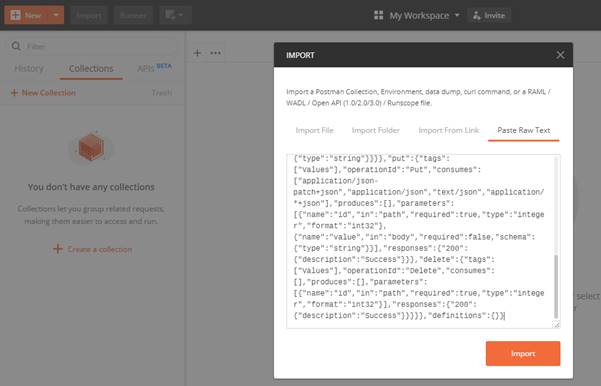The image size is (601, 386).
Task: Select the Collections tab
Action: [x=91, y=69]
